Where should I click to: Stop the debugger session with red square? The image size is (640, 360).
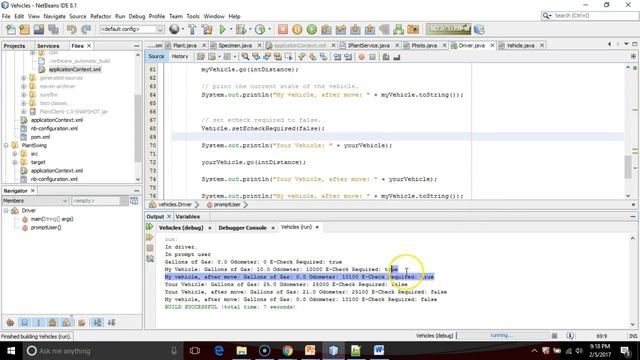(282, 29)
